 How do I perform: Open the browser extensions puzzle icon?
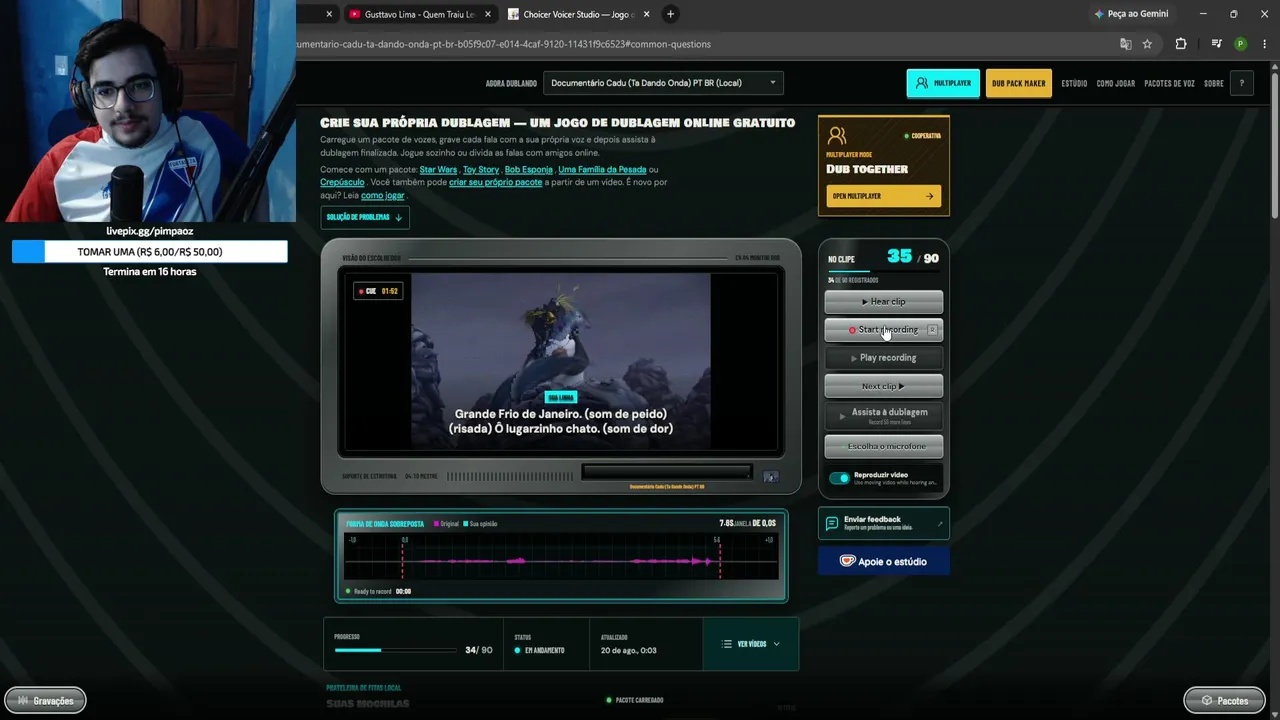pos(1181,44)
